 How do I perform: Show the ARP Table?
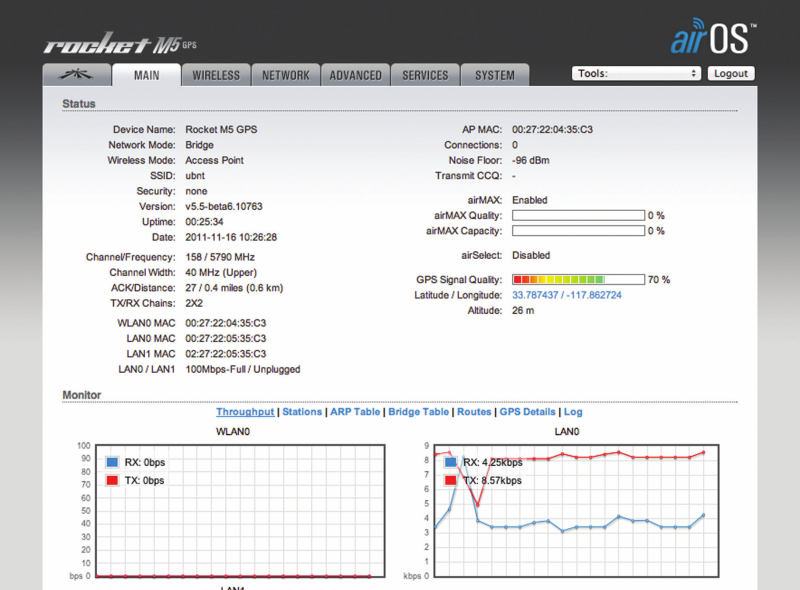(355, 412)
